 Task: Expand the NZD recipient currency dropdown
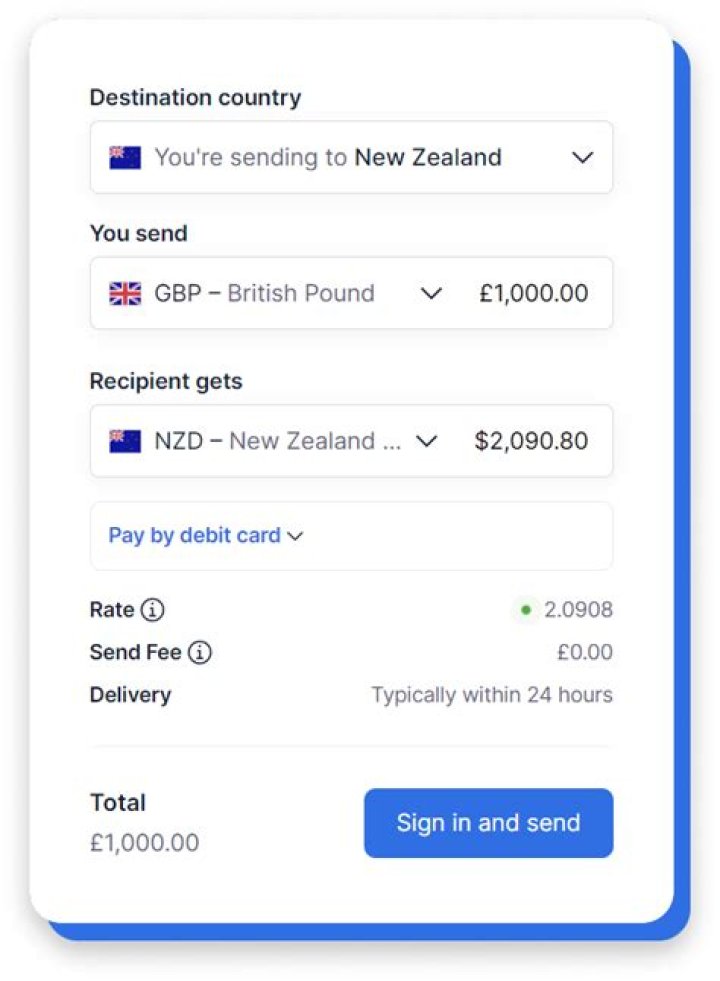(428, 440)
